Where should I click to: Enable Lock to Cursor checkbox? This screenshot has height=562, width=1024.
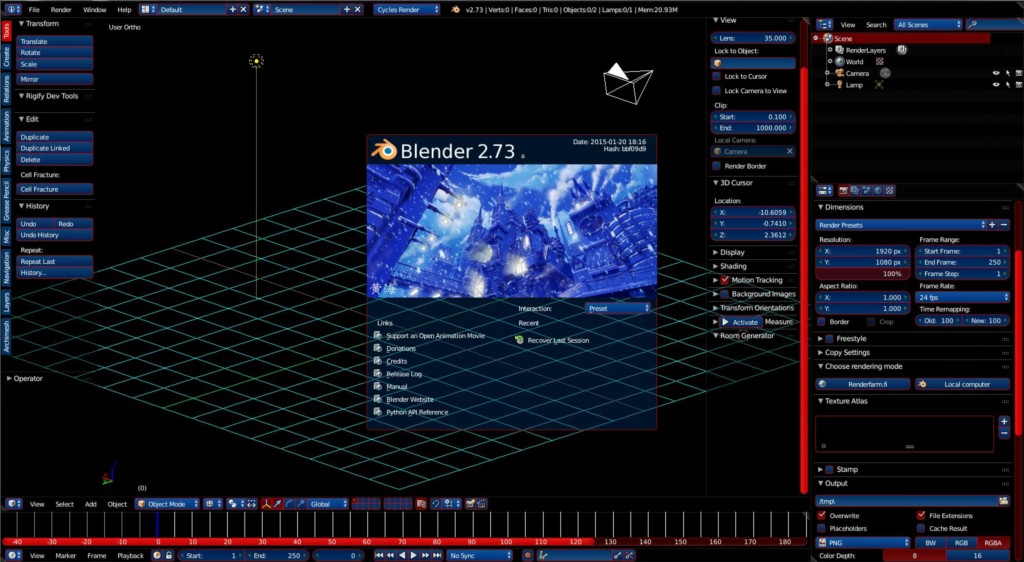[x=717, y=76]
